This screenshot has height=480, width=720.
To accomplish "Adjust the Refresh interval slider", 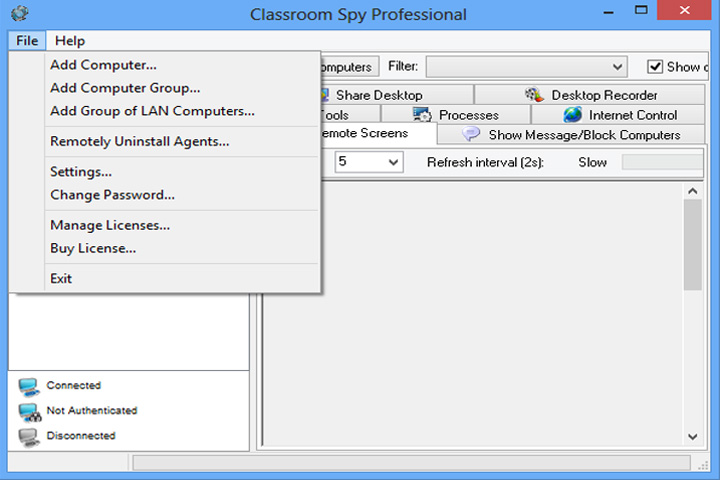I will tap(662, 162).
